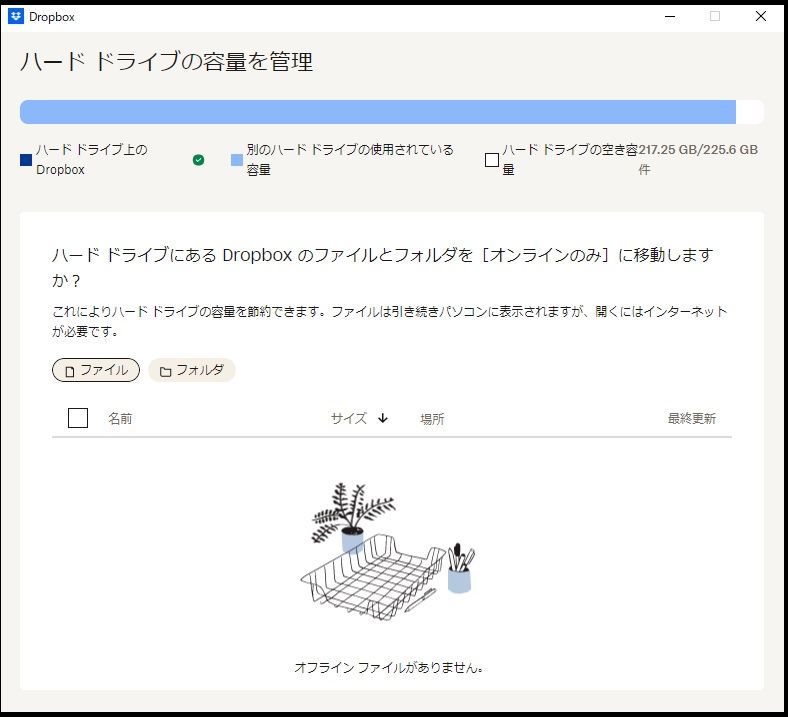Click the hard drive capacity usage bar
The width and height of the screenshot is (788, 717).
(x=392, y=112)
